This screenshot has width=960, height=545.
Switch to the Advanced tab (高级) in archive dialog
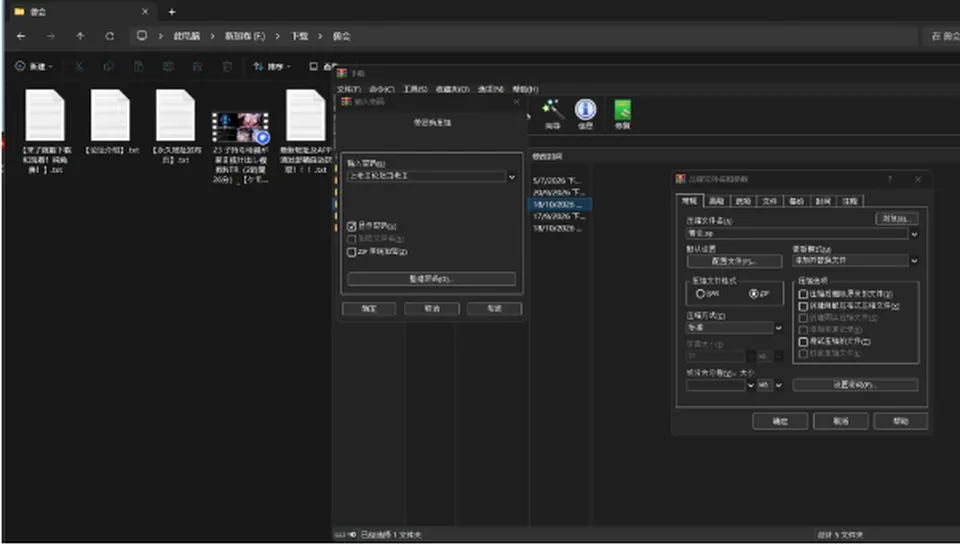716,201
